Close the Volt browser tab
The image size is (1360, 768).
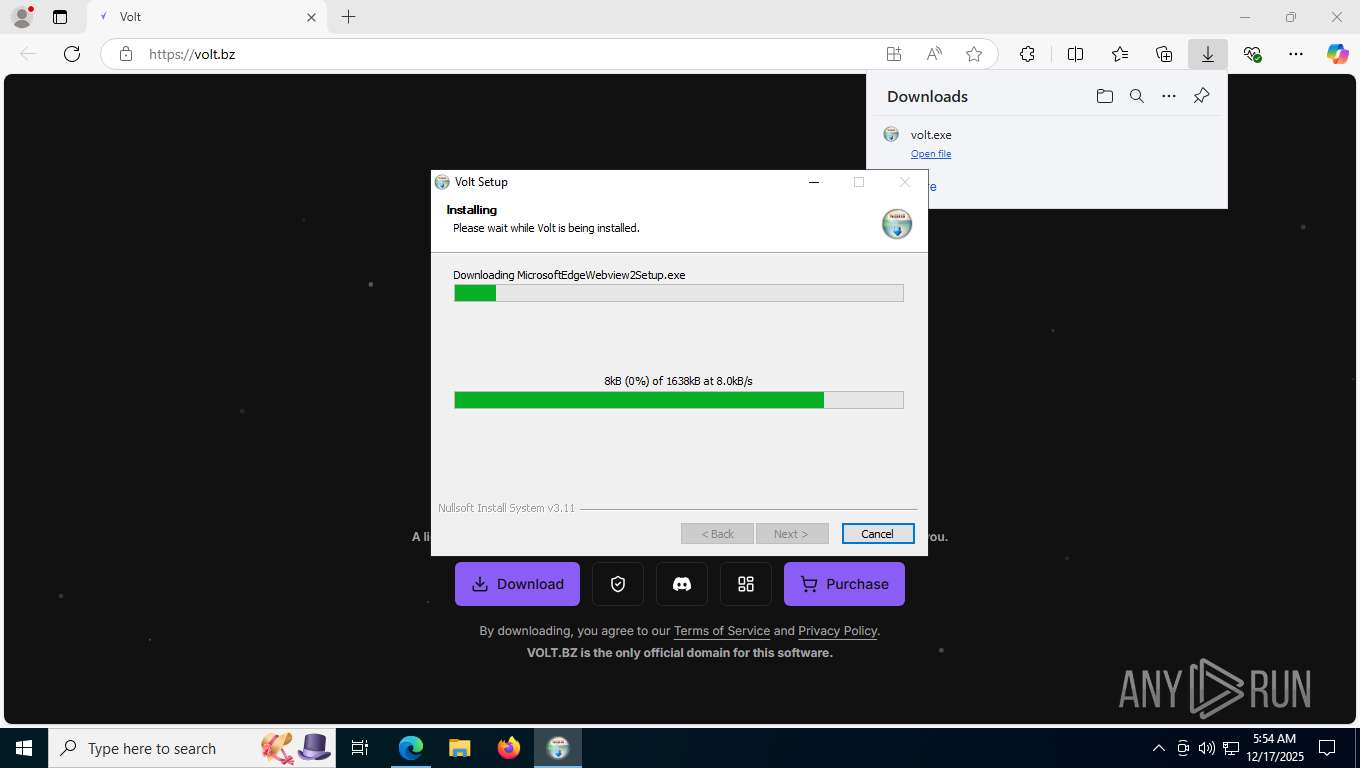point(311,17)
